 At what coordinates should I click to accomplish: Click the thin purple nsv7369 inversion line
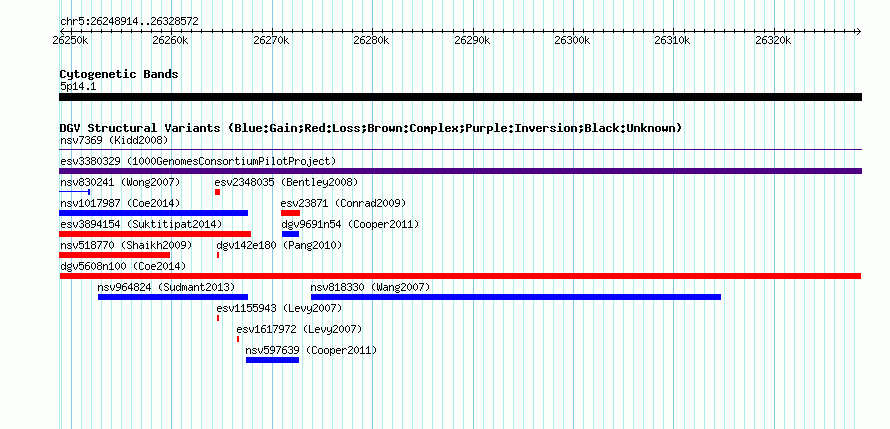460,150
